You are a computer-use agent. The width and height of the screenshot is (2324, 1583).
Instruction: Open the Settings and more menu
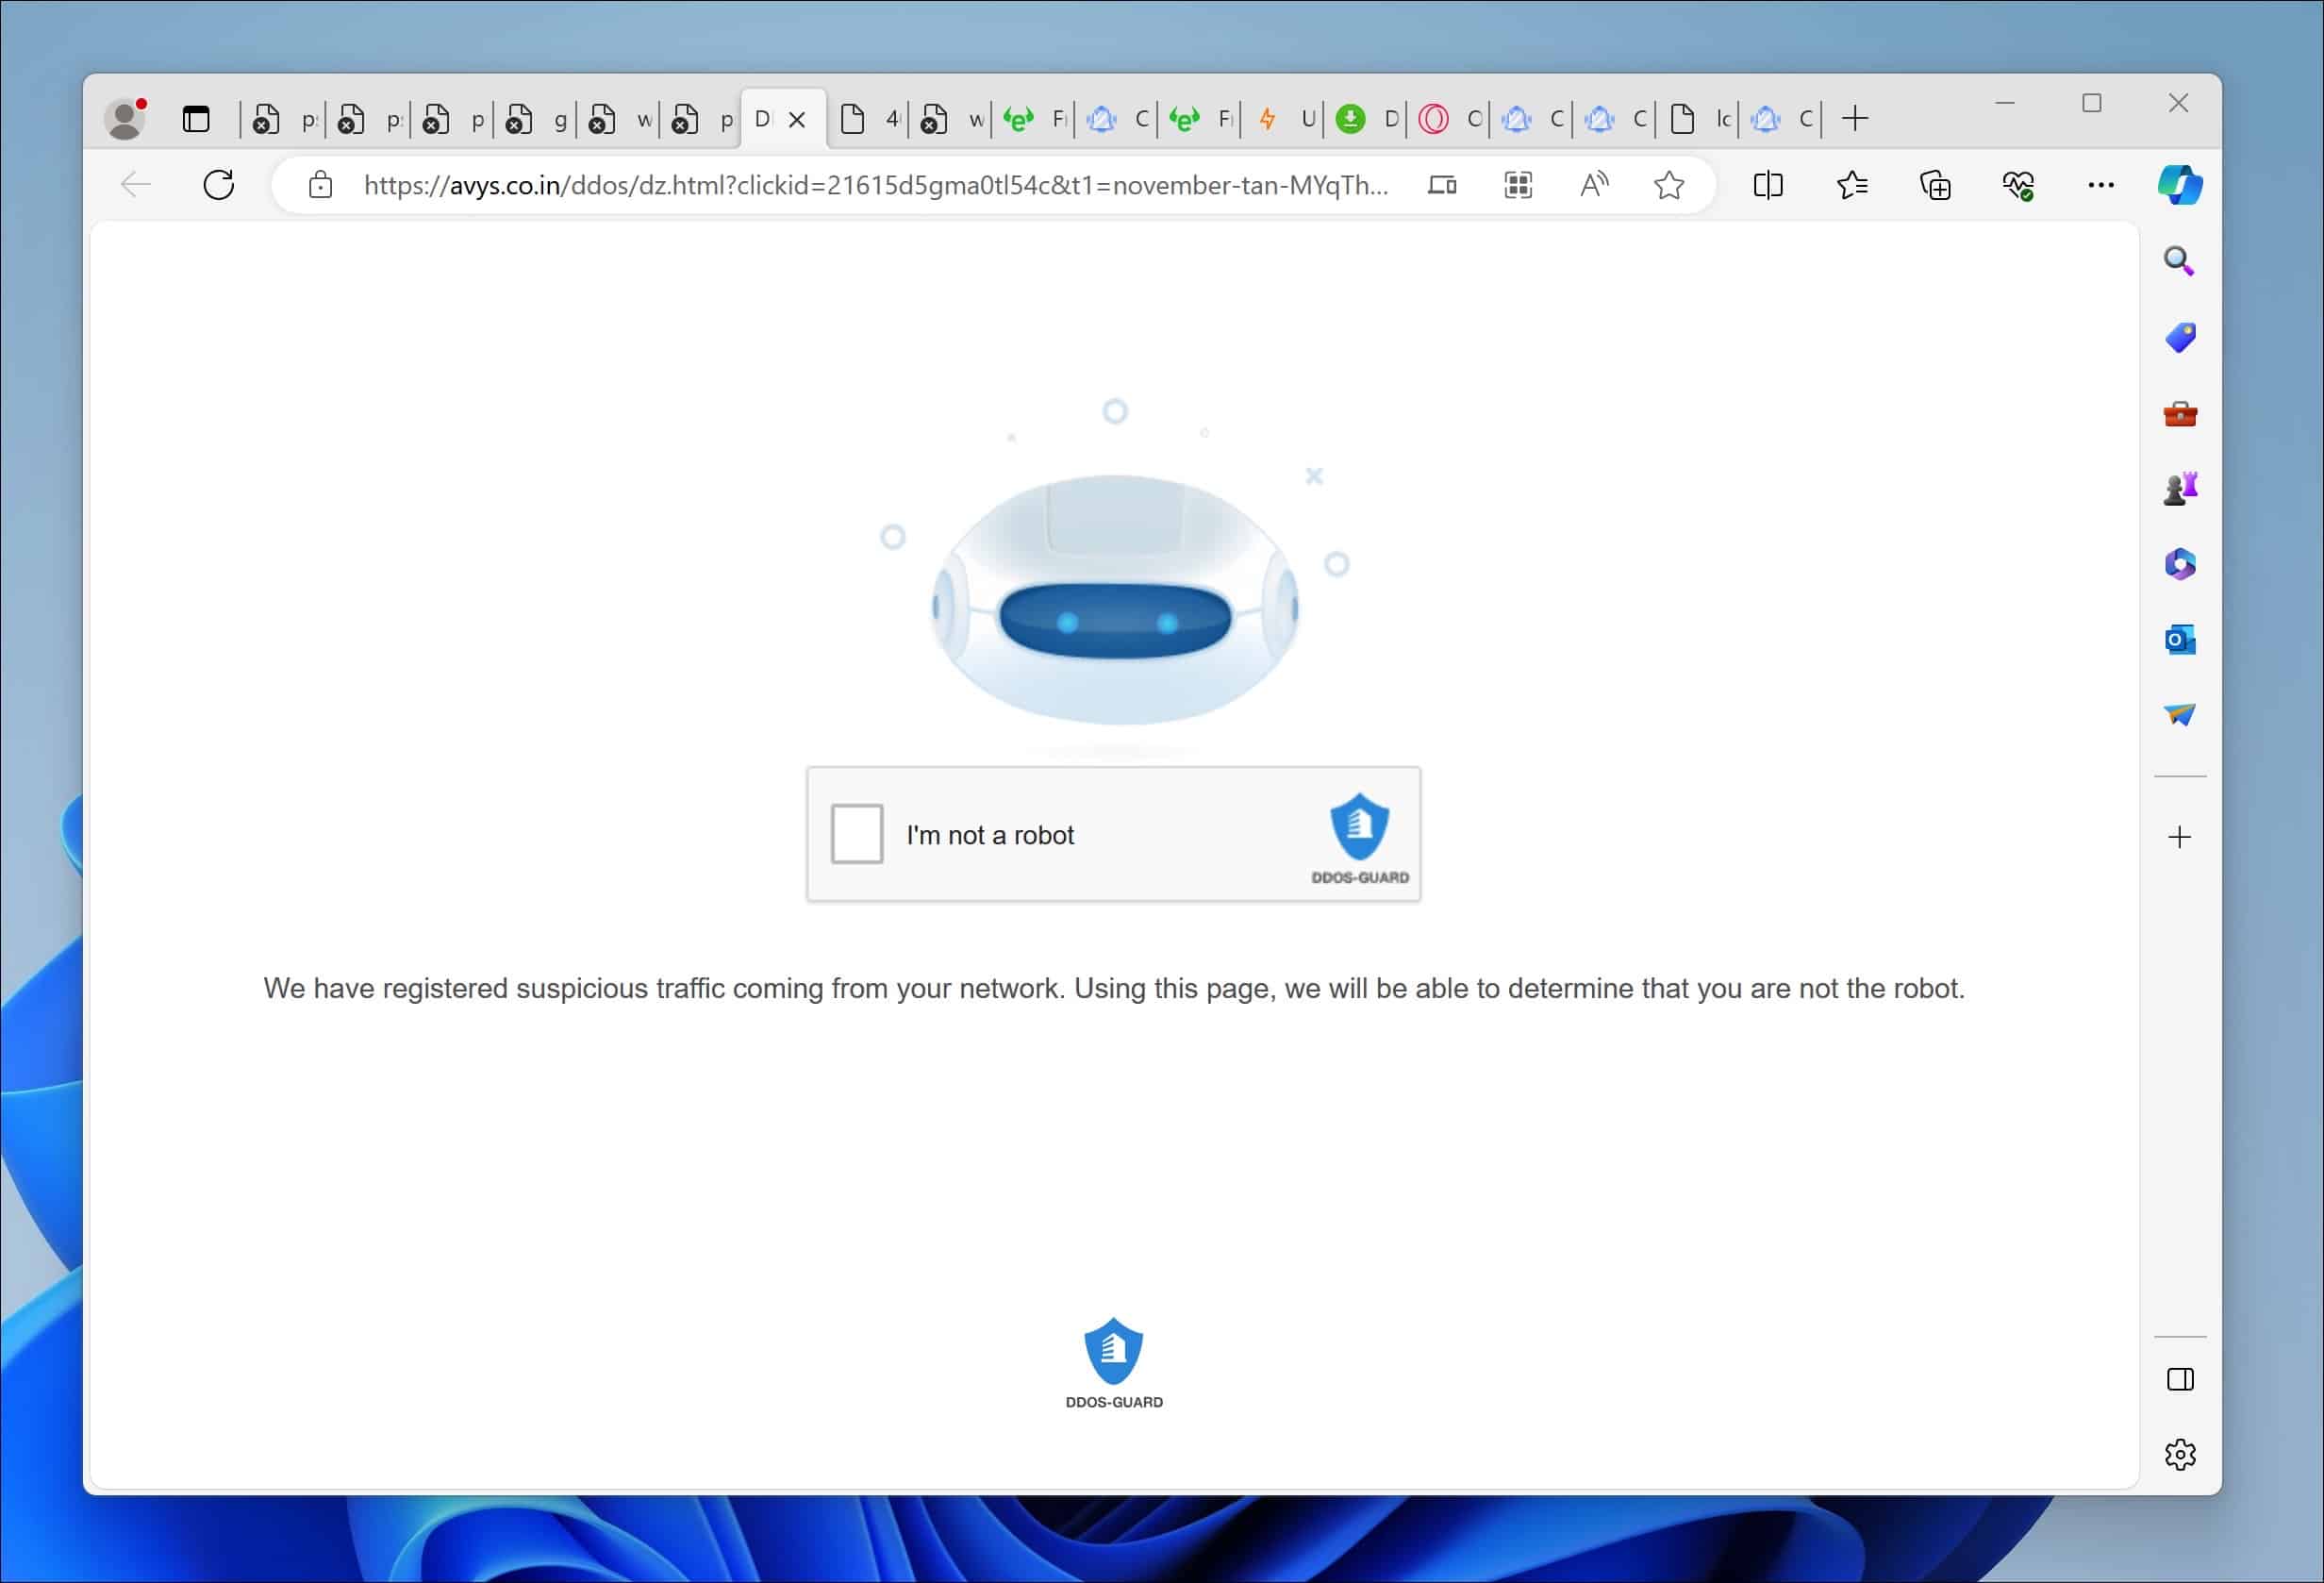pos(2101,185)
